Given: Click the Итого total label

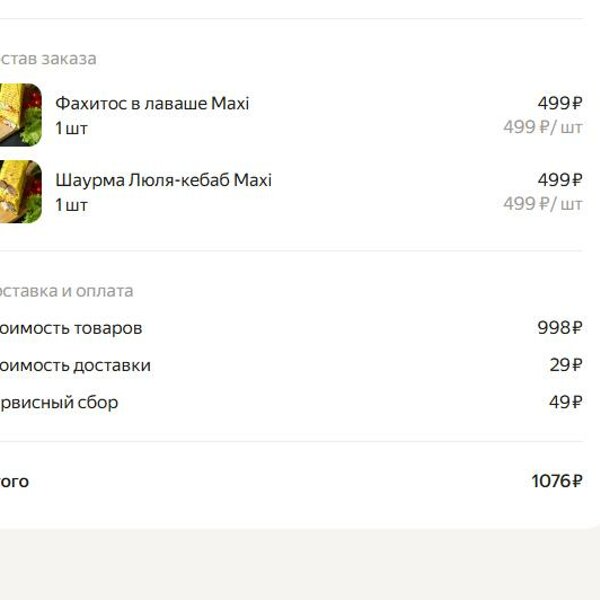Looking at the screenshot, I should (15, 481).
